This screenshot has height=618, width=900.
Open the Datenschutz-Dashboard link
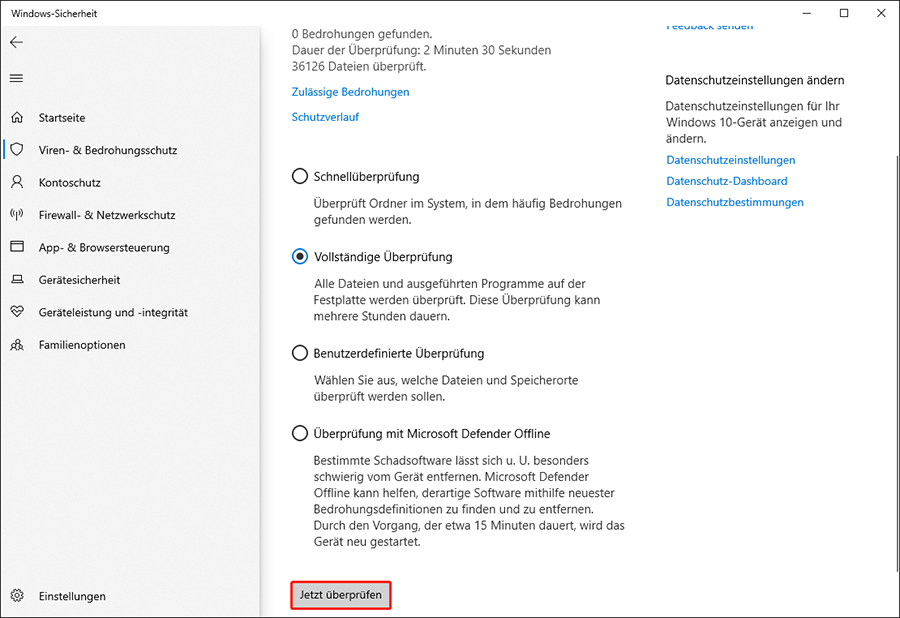(727, 181)
